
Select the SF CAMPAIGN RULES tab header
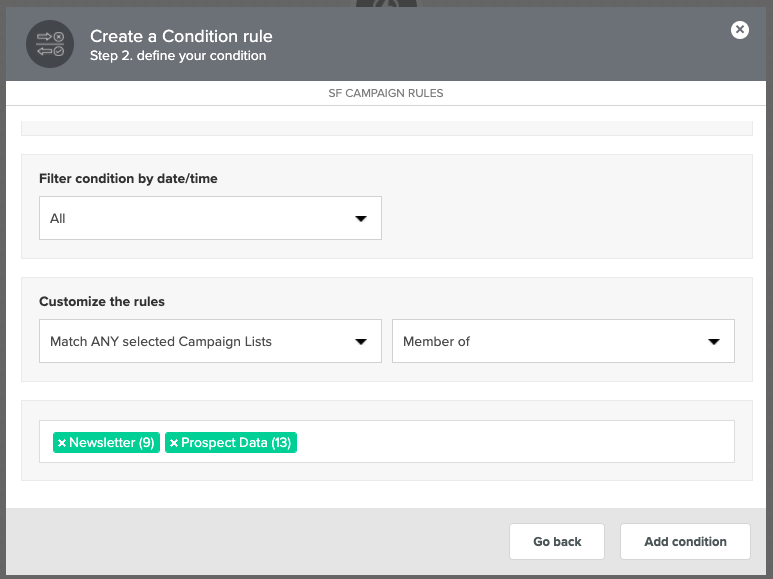click(x=386, y=93)
